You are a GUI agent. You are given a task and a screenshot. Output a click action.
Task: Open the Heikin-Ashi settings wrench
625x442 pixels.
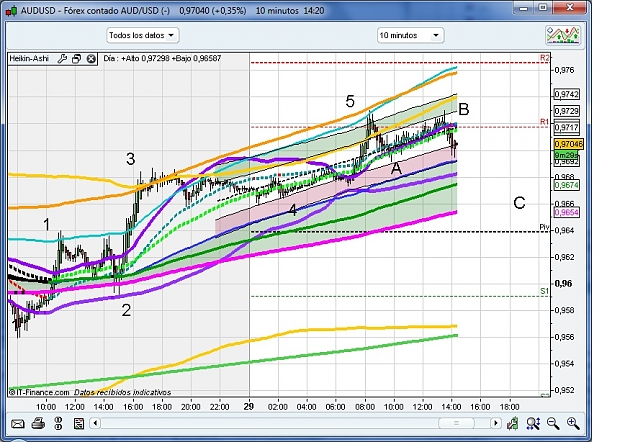coord(62,59)
